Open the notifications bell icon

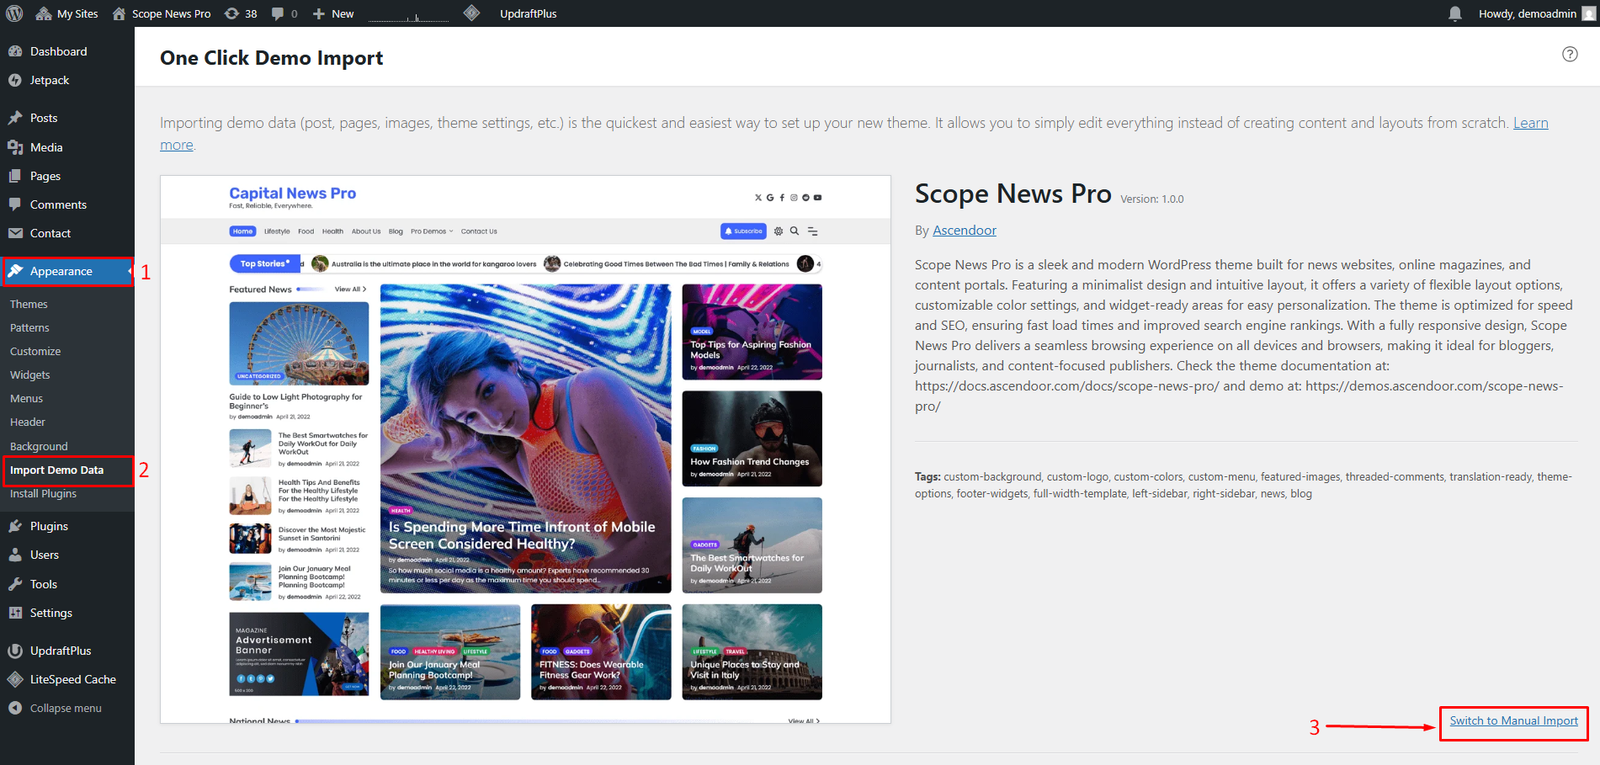pyautogui.click(x=1455, y=14)
